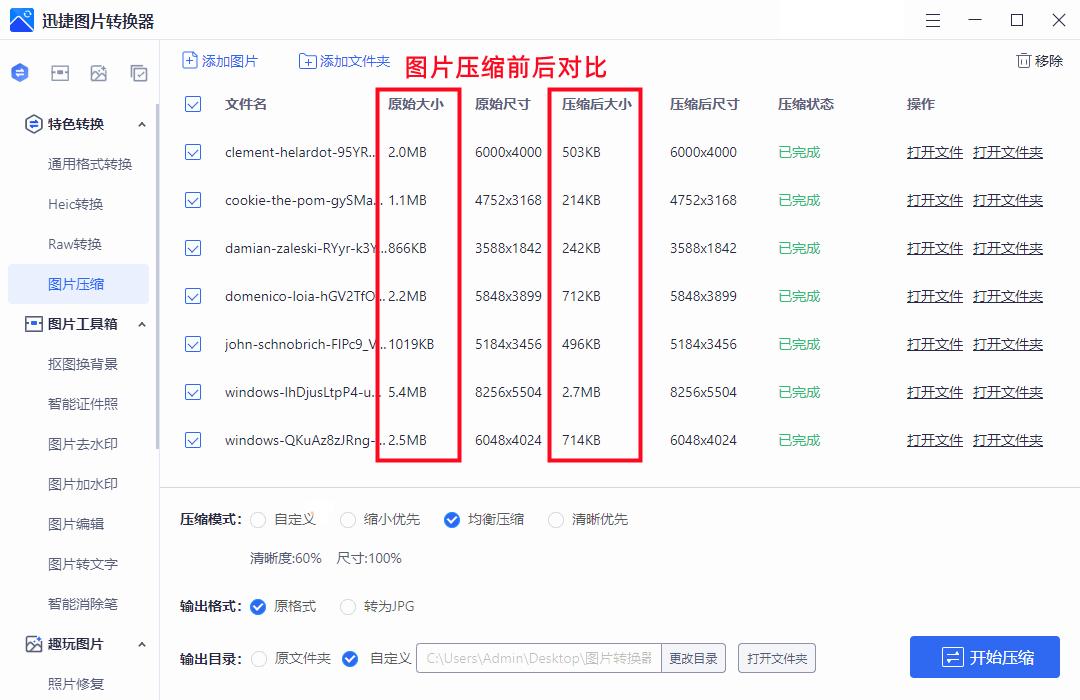Select the batch processing checklist icon

138,72
